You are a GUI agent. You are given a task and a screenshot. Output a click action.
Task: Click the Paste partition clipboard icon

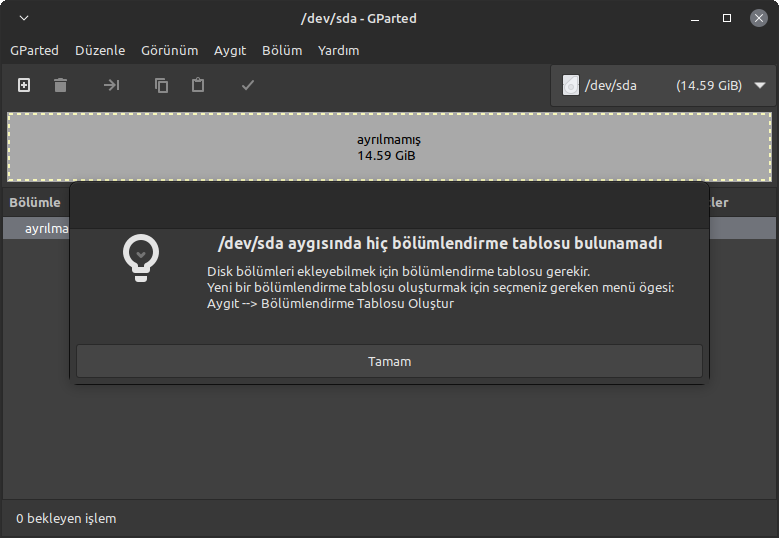pyautogui.click(x=198, y=85)
